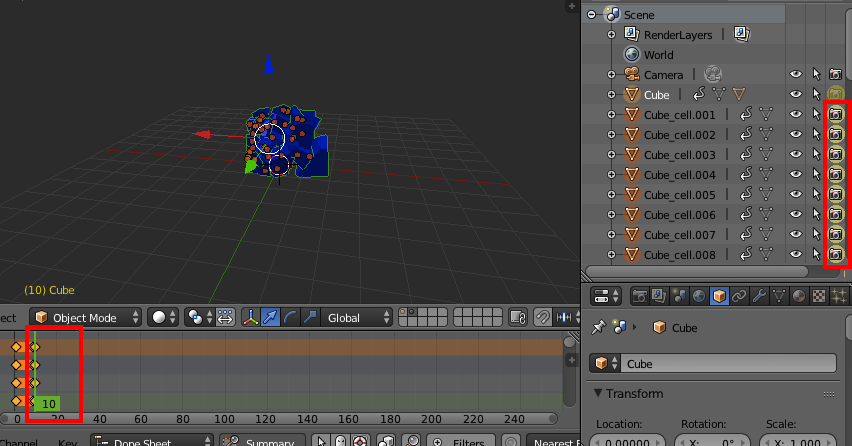Expand Cube_cell.006 in the outliner
The height and width of the screenshot is (446, 852).
pyautogui.click(x=611, y=215)
